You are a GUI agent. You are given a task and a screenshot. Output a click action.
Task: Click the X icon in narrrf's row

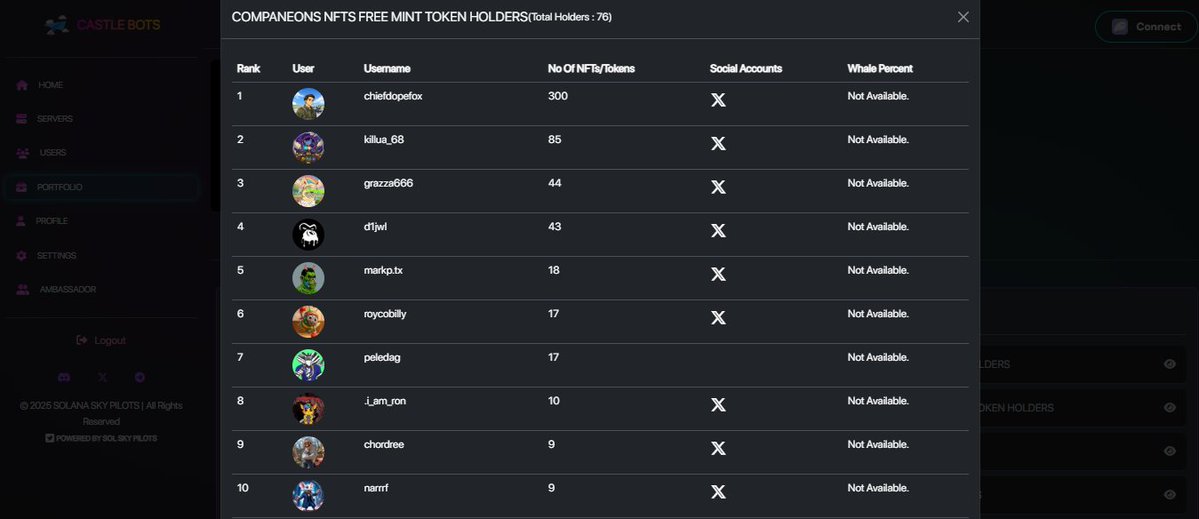click(x=718, y=492)
